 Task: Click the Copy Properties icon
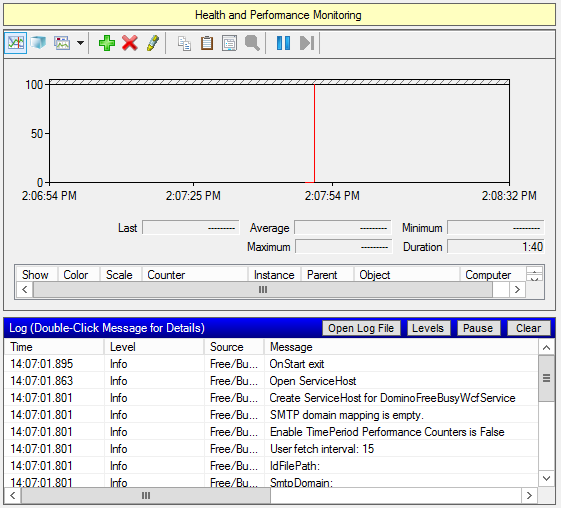184,43
